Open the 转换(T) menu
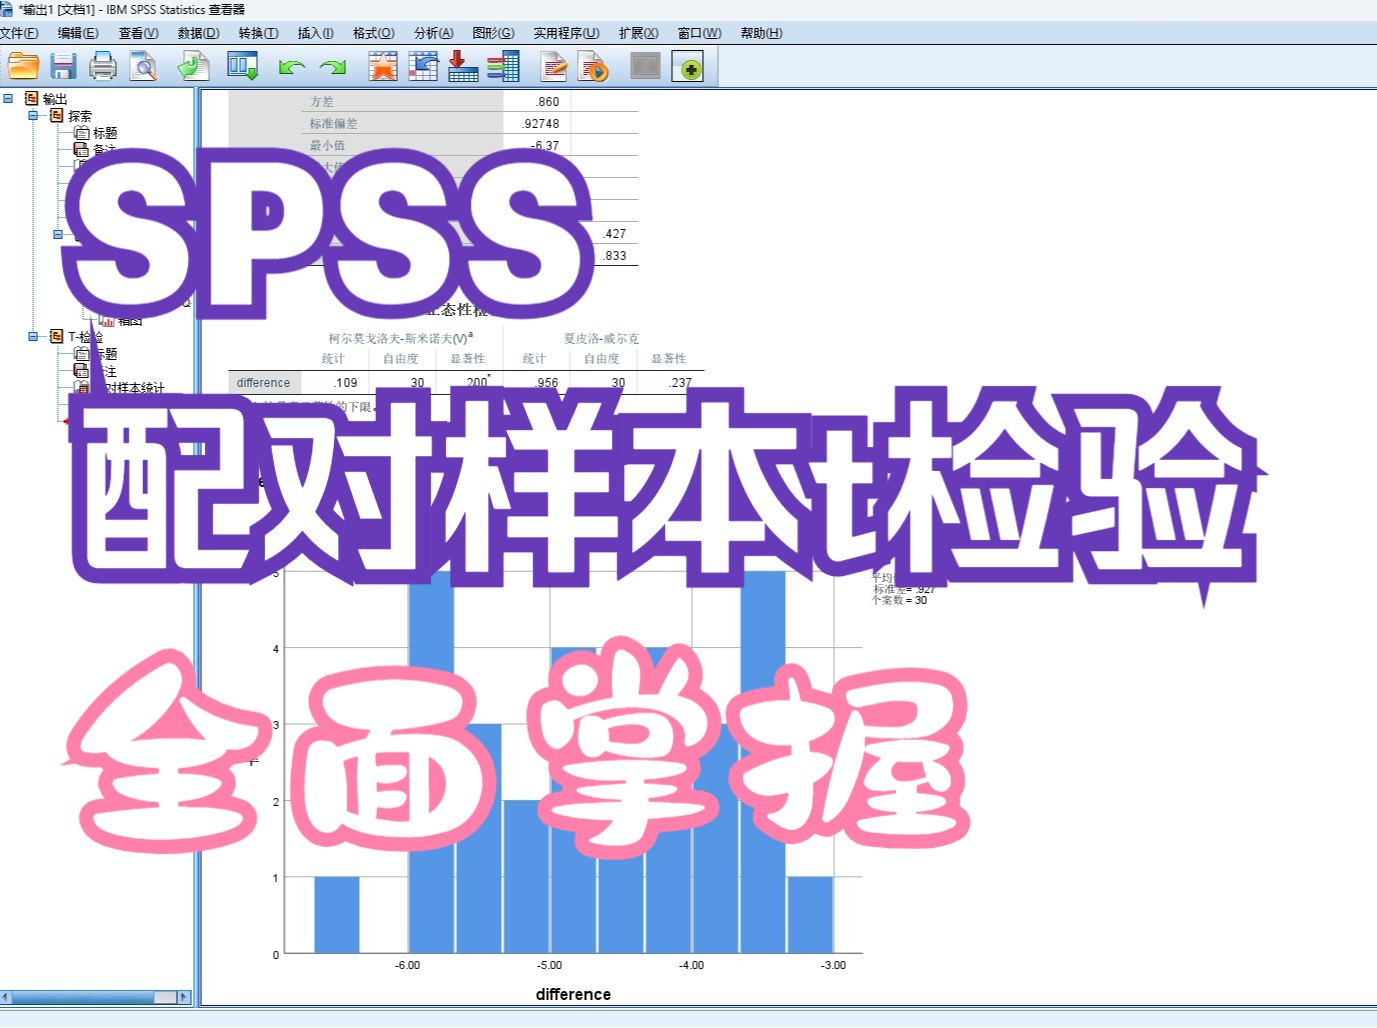 [258, 33]
